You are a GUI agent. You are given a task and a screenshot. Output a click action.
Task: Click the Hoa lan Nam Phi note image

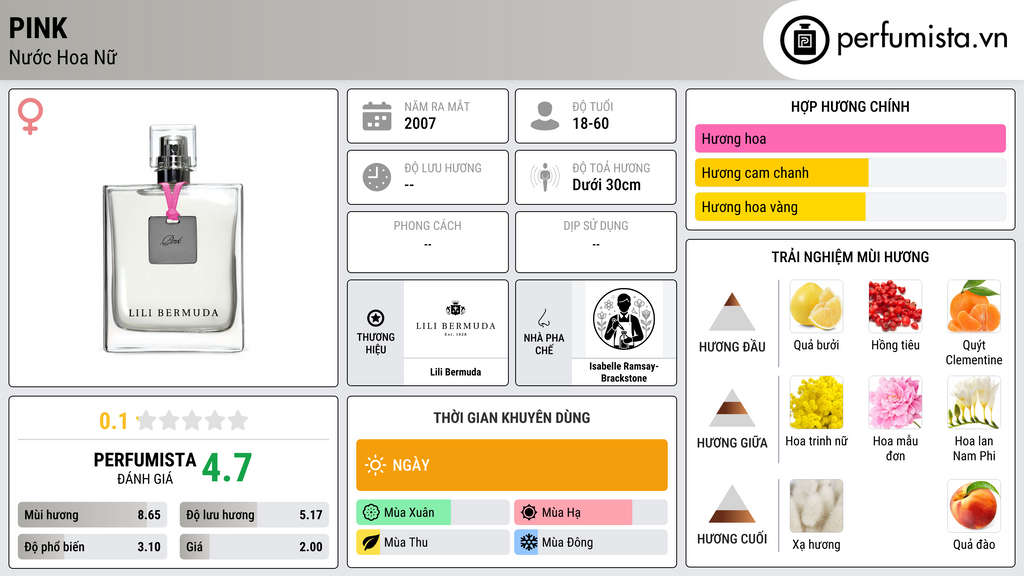(974, 402)
